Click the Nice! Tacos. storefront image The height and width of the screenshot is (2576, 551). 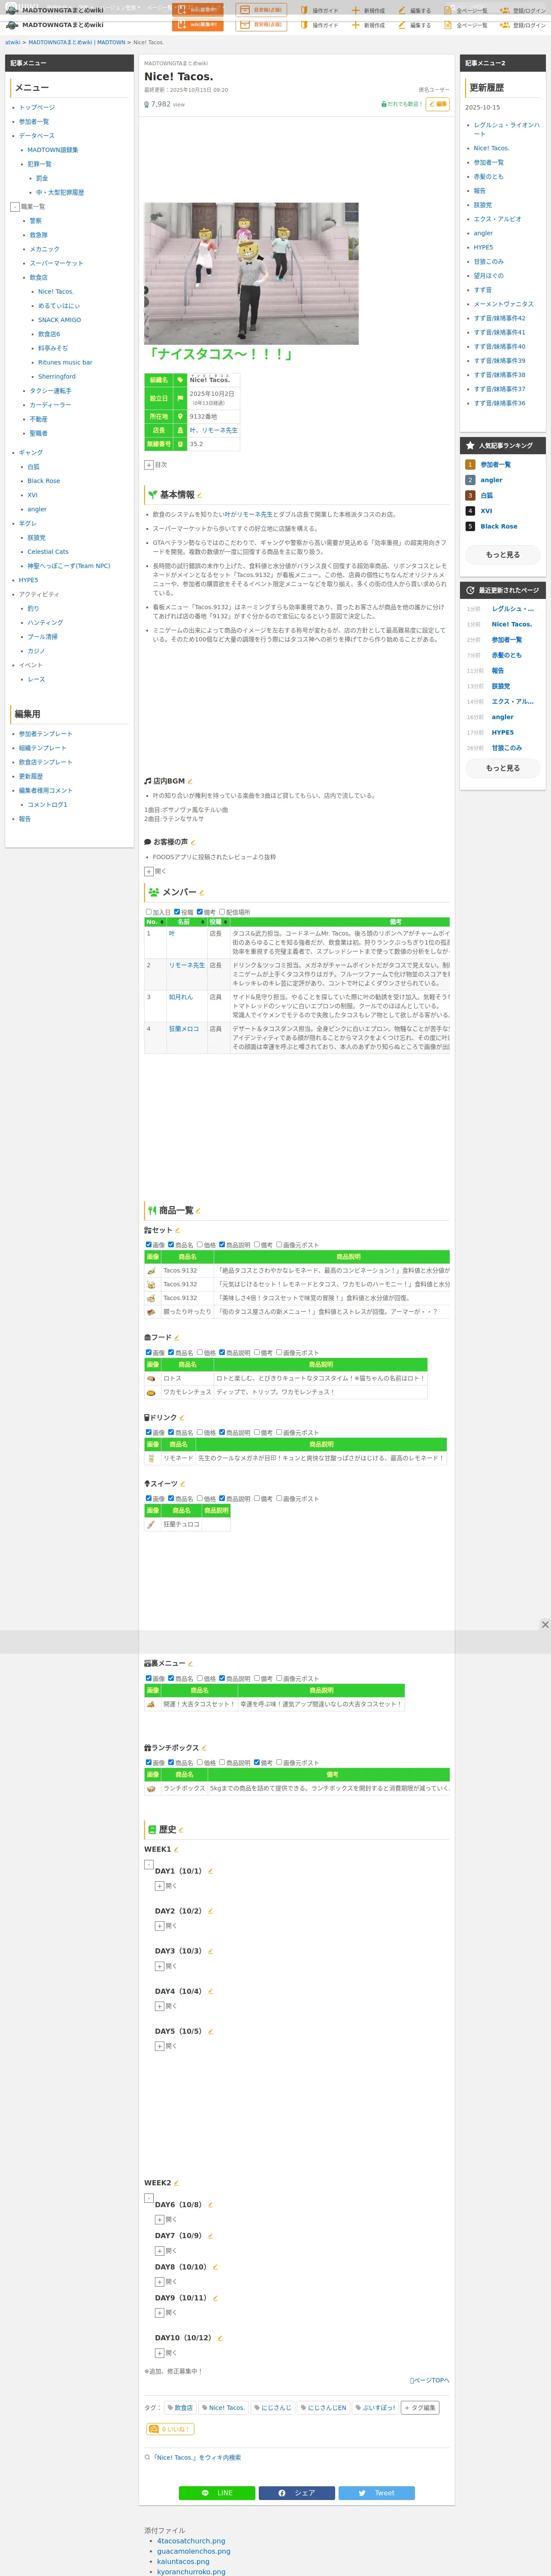(251, 274)
